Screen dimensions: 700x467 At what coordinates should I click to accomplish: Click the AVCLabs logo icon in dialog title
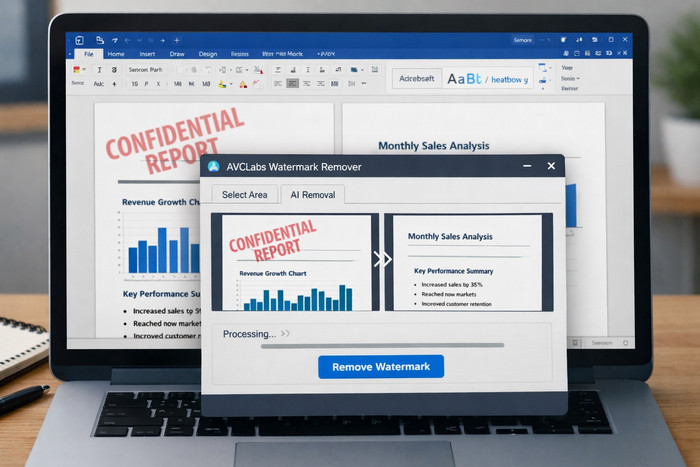coord(214,168)
